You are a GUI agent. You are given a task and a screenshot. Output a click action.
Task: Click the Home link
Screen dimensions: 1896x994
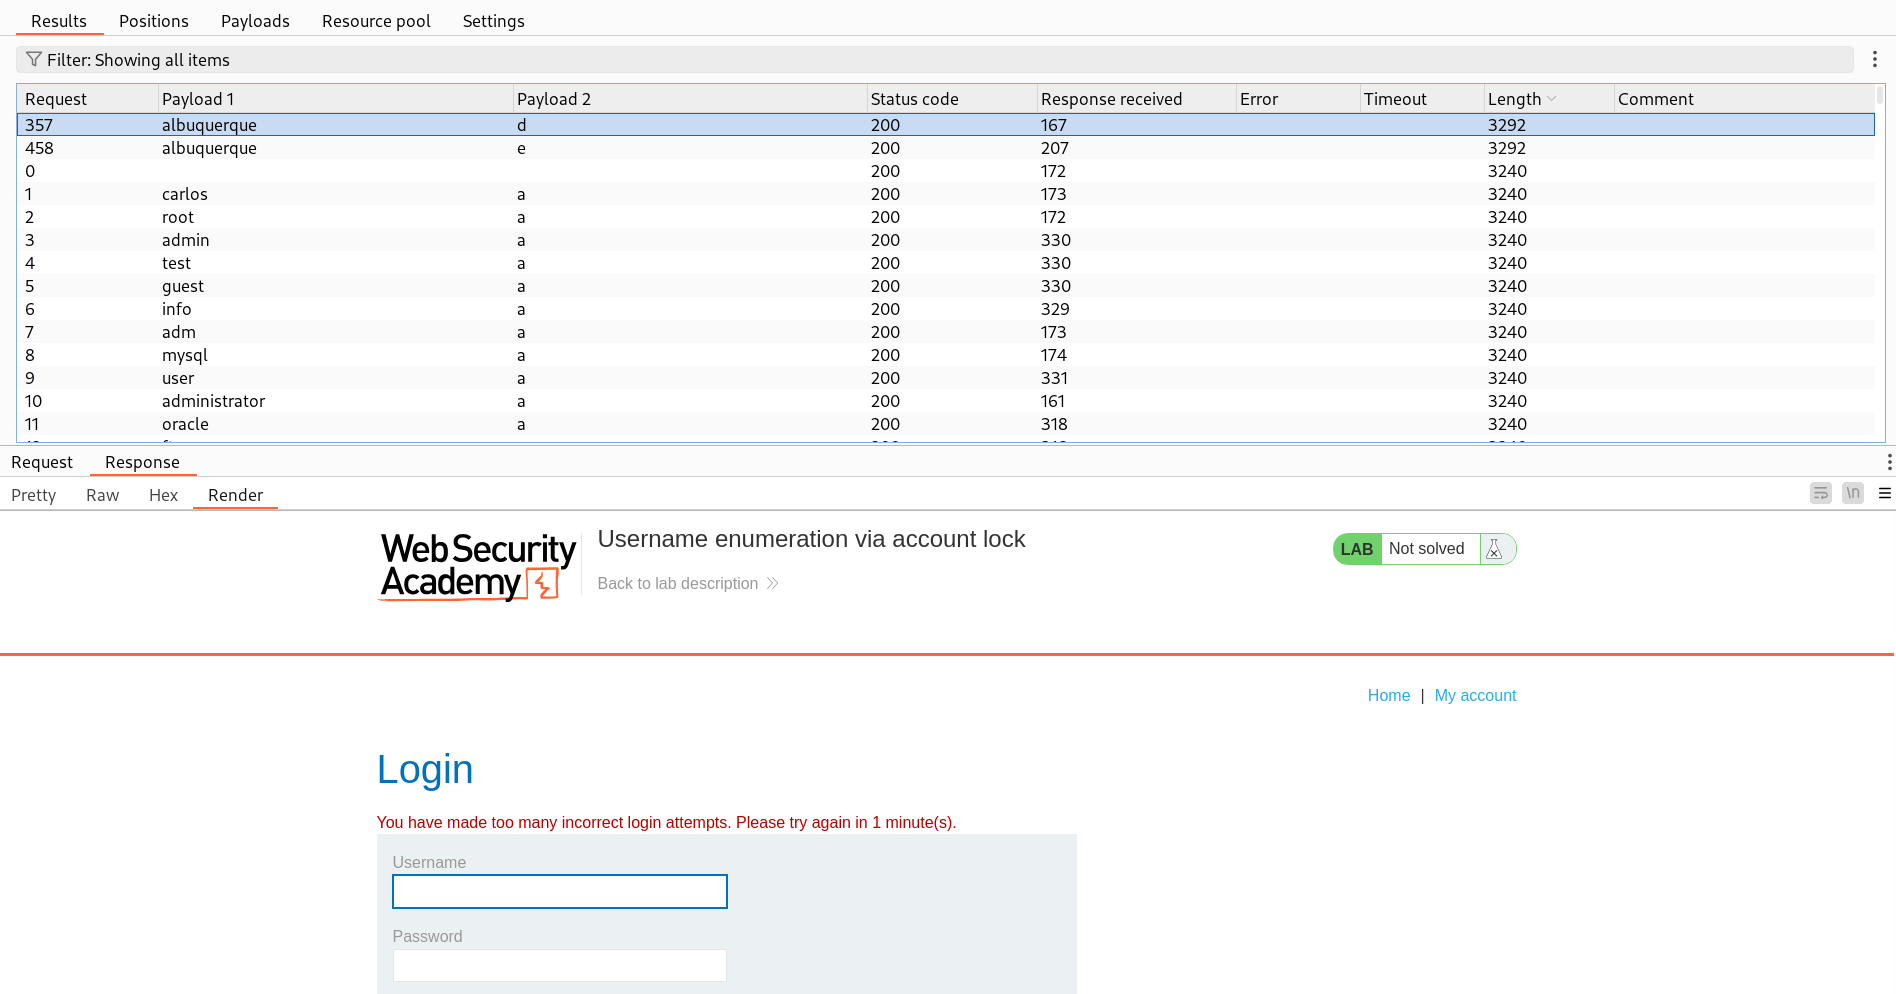coord(1388,695)
